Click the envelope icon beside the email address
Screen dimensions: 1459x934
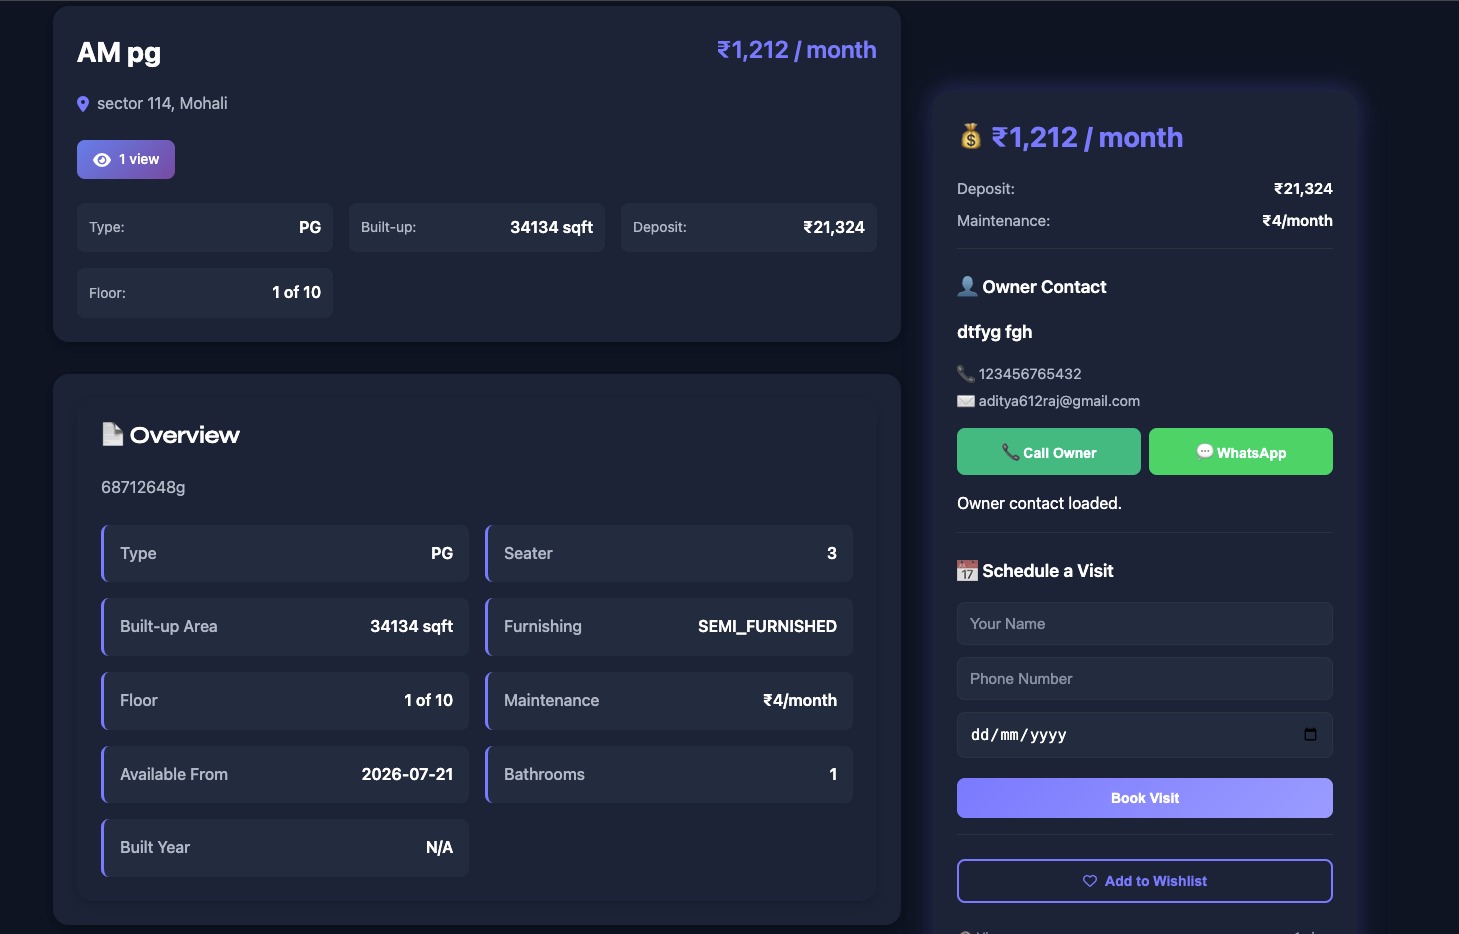(966, 401)
